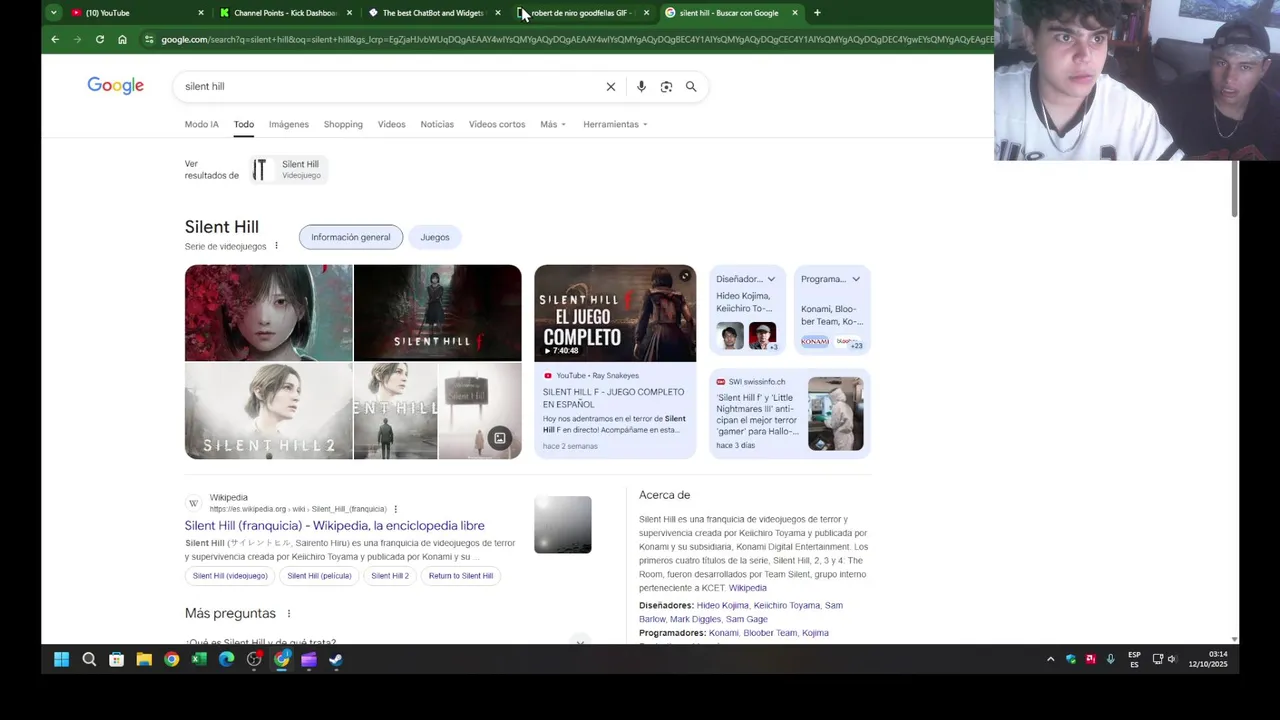Select the Shopping search tab
Image resolution: width=1280 pixels, height=720 pixels.
click(343, 124)
